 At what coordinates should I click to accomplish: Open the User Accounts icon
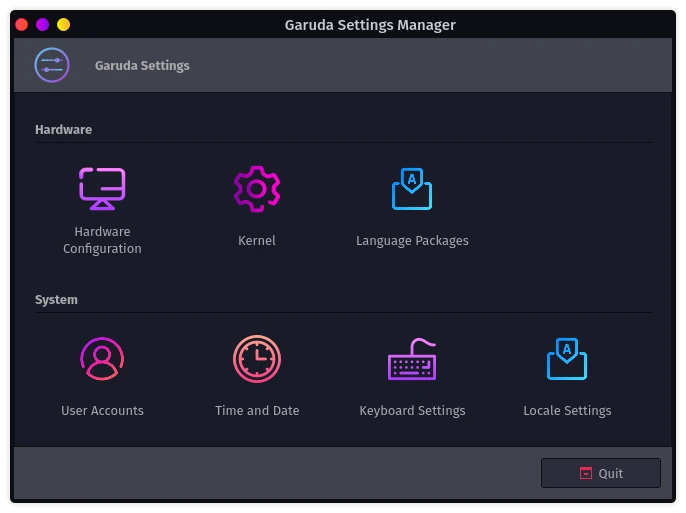point(102,359)
